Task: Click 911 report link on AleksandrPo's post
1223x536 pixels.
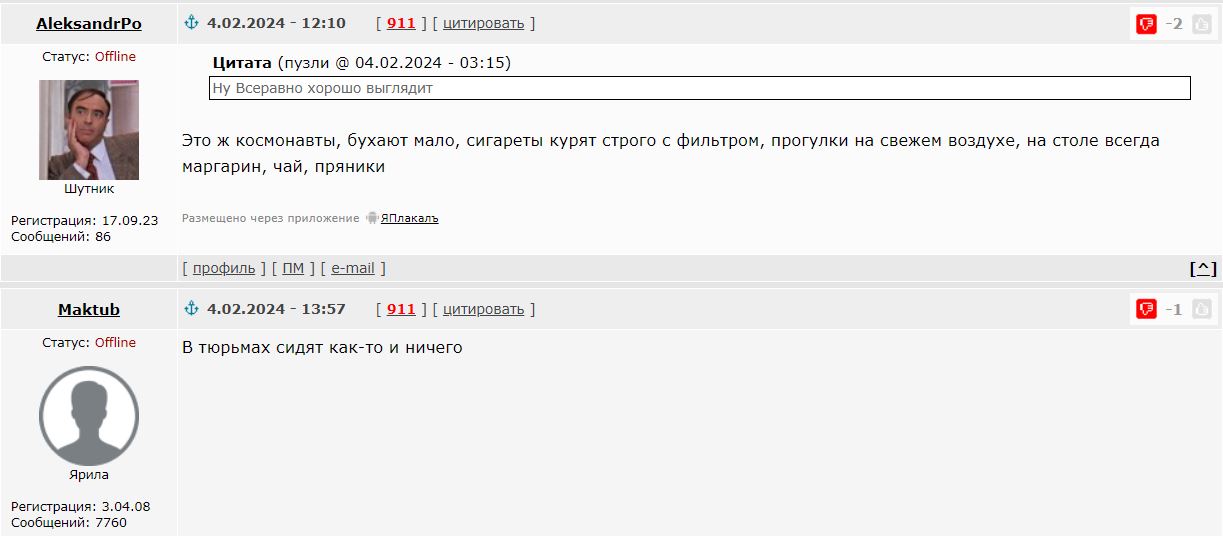Action: [x=401, y=23]
